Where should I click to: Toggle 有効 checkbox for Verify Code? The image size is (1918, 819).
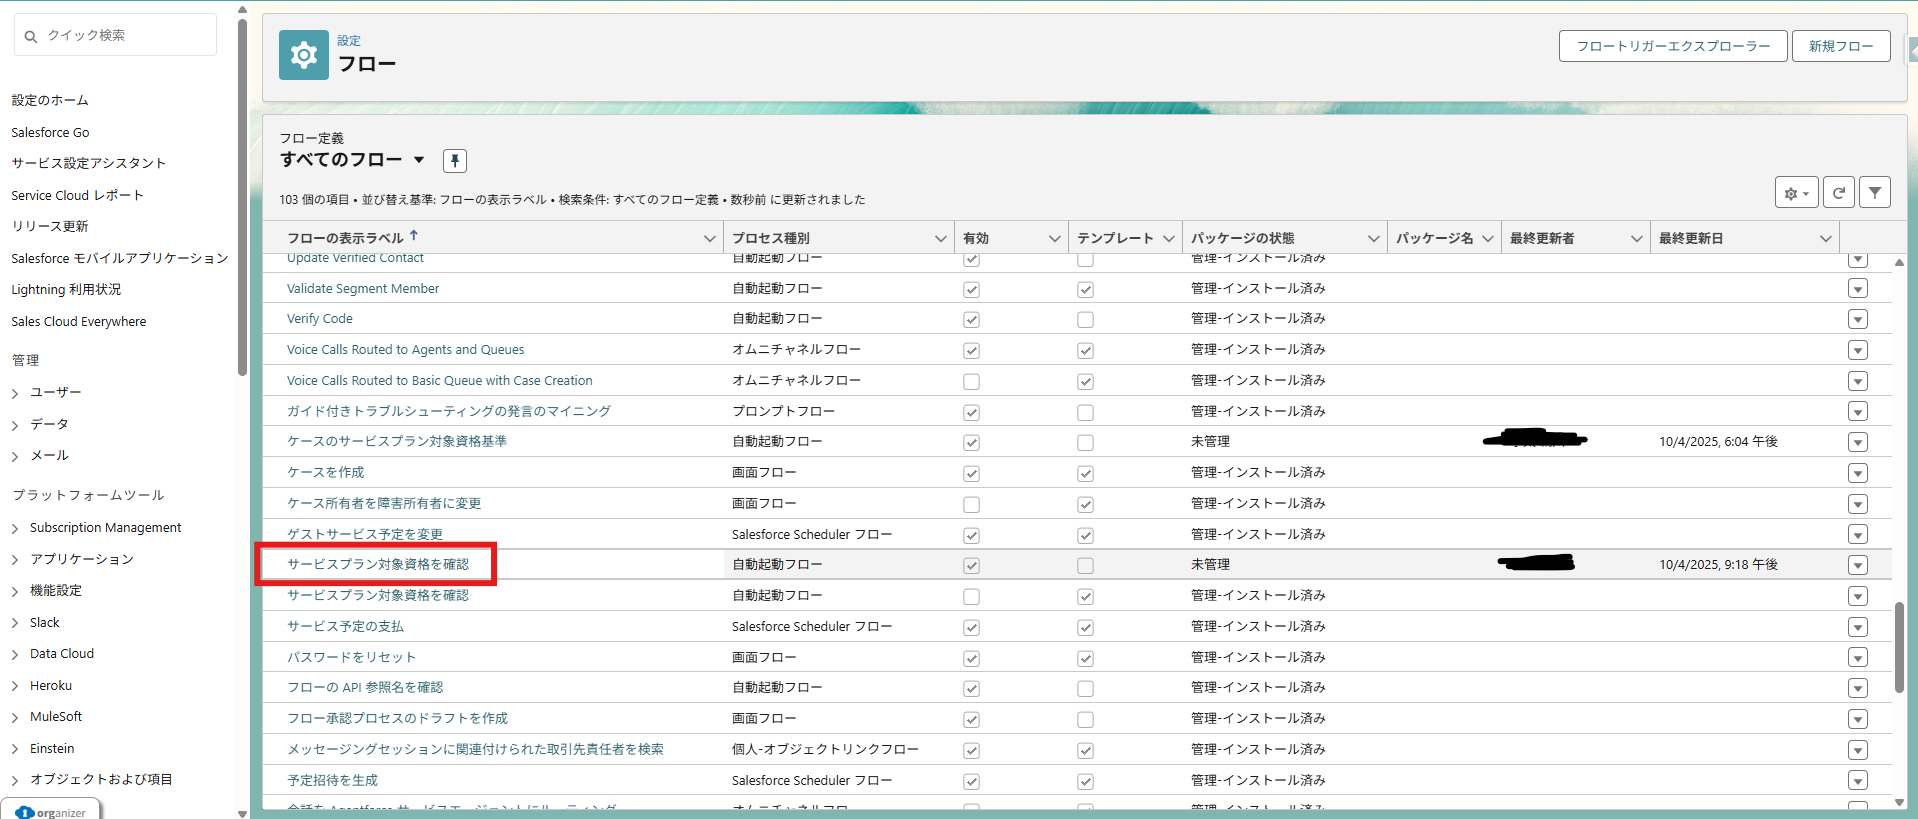(x=971, y=320)
